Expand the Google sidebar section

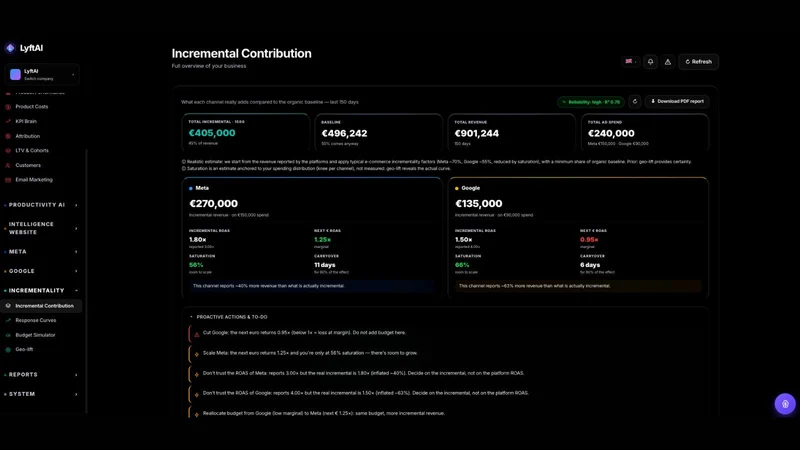pyautogui.click(x=41, y=271)
